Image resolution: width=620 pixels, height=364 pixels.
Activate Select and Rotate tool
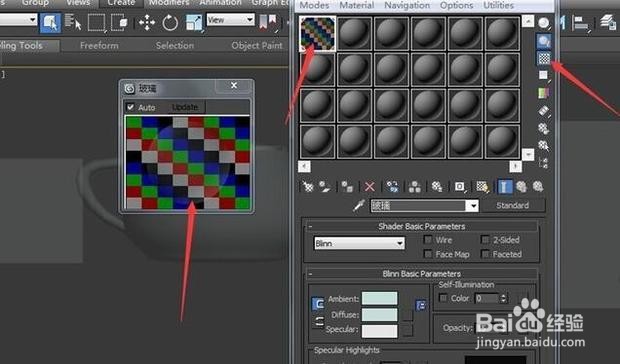pyautogui.click(x=170, y=23)
